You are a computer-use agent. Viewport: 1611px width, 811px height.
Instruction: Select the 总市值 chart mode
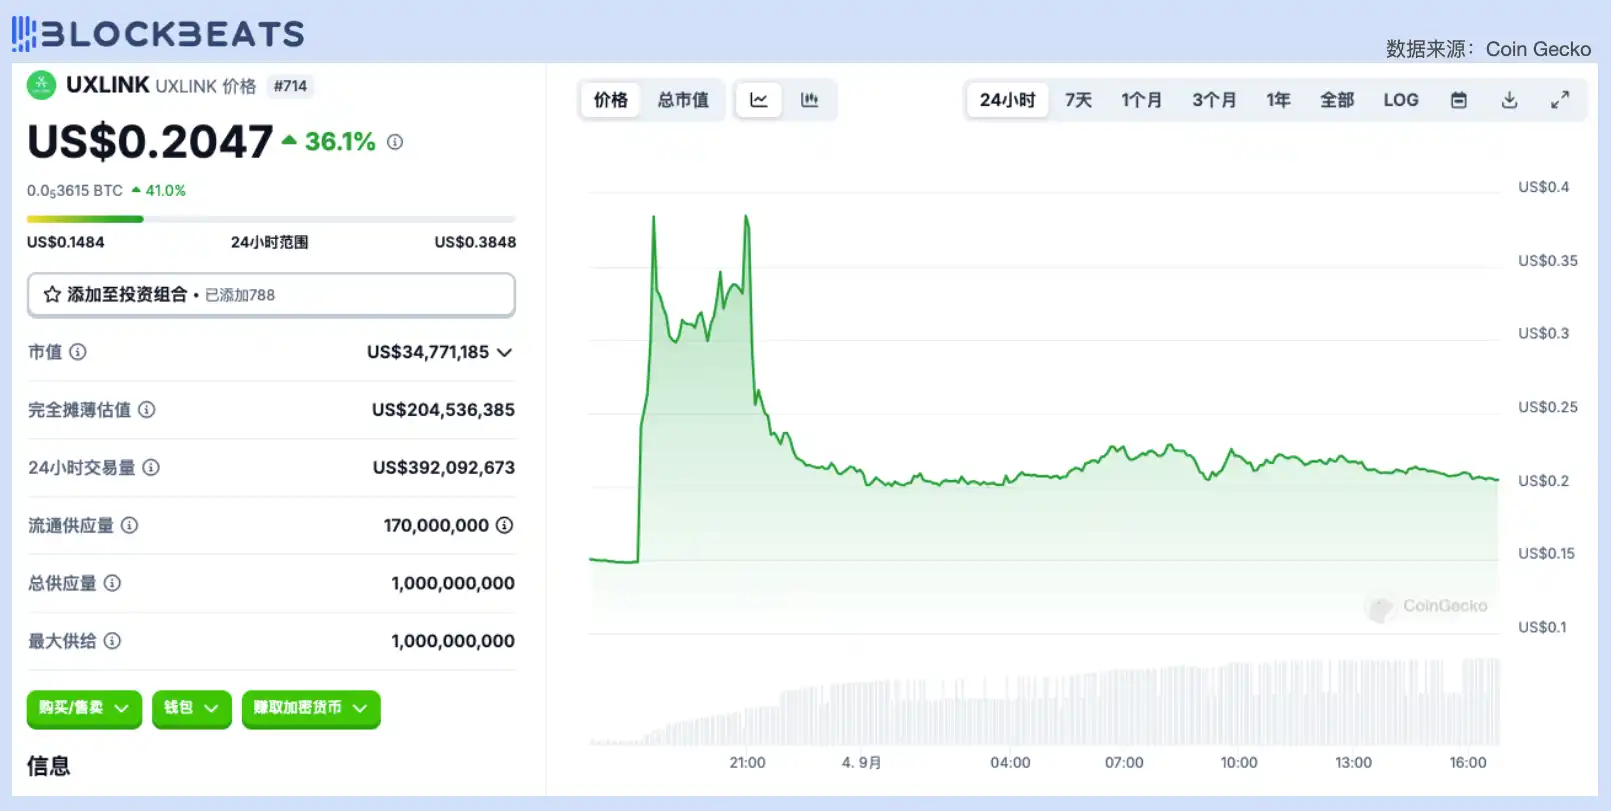683,100
